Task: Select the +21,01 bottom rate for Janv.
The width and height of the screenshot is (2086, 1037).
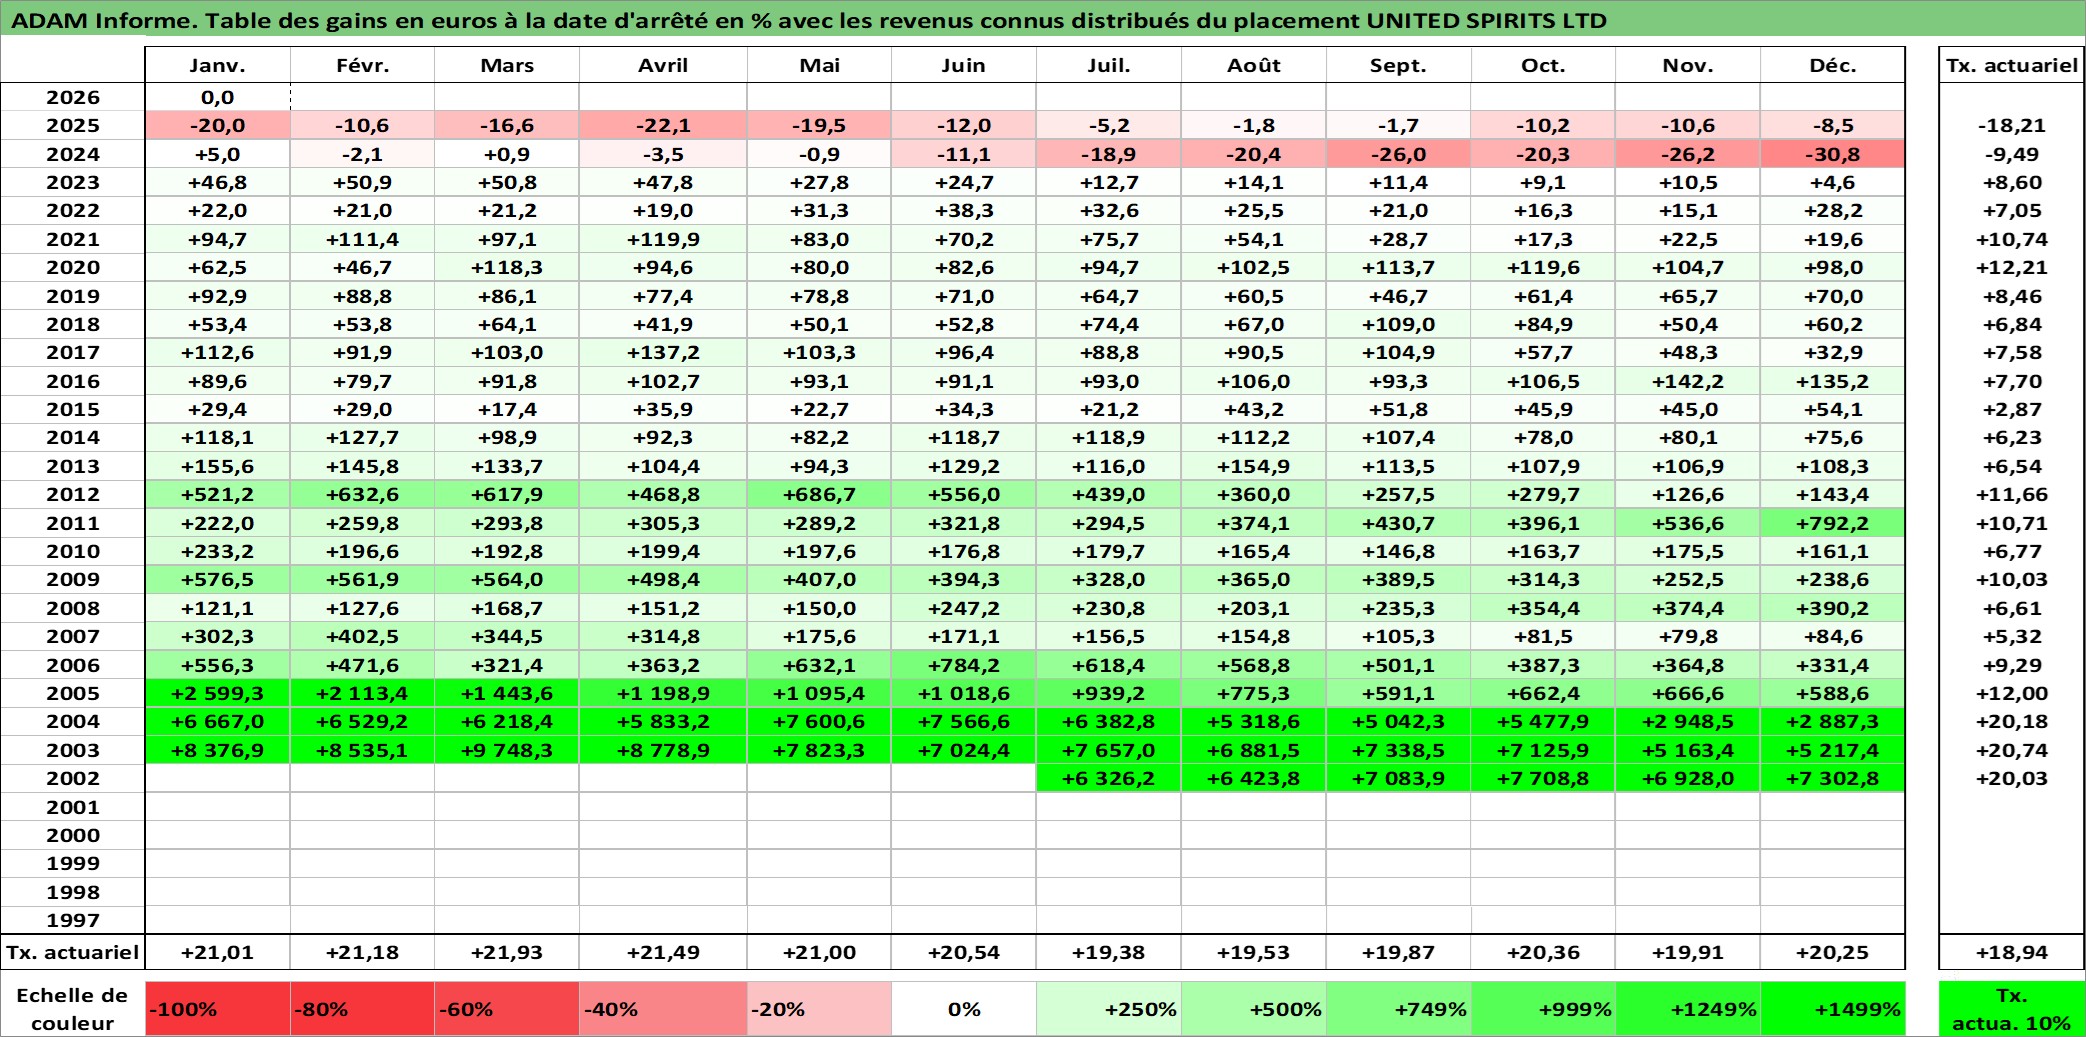Action: 218,952
